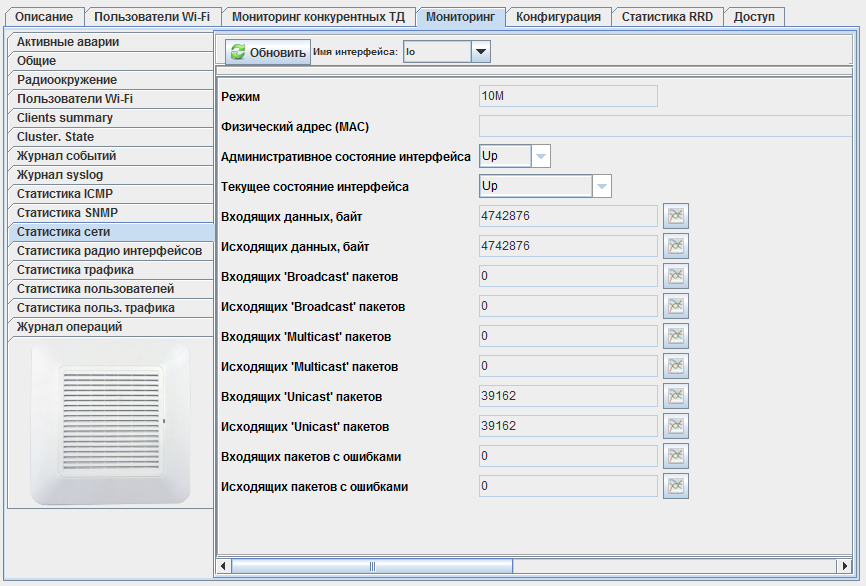Show graph for incoming Multicast packets

coord(677,336)
